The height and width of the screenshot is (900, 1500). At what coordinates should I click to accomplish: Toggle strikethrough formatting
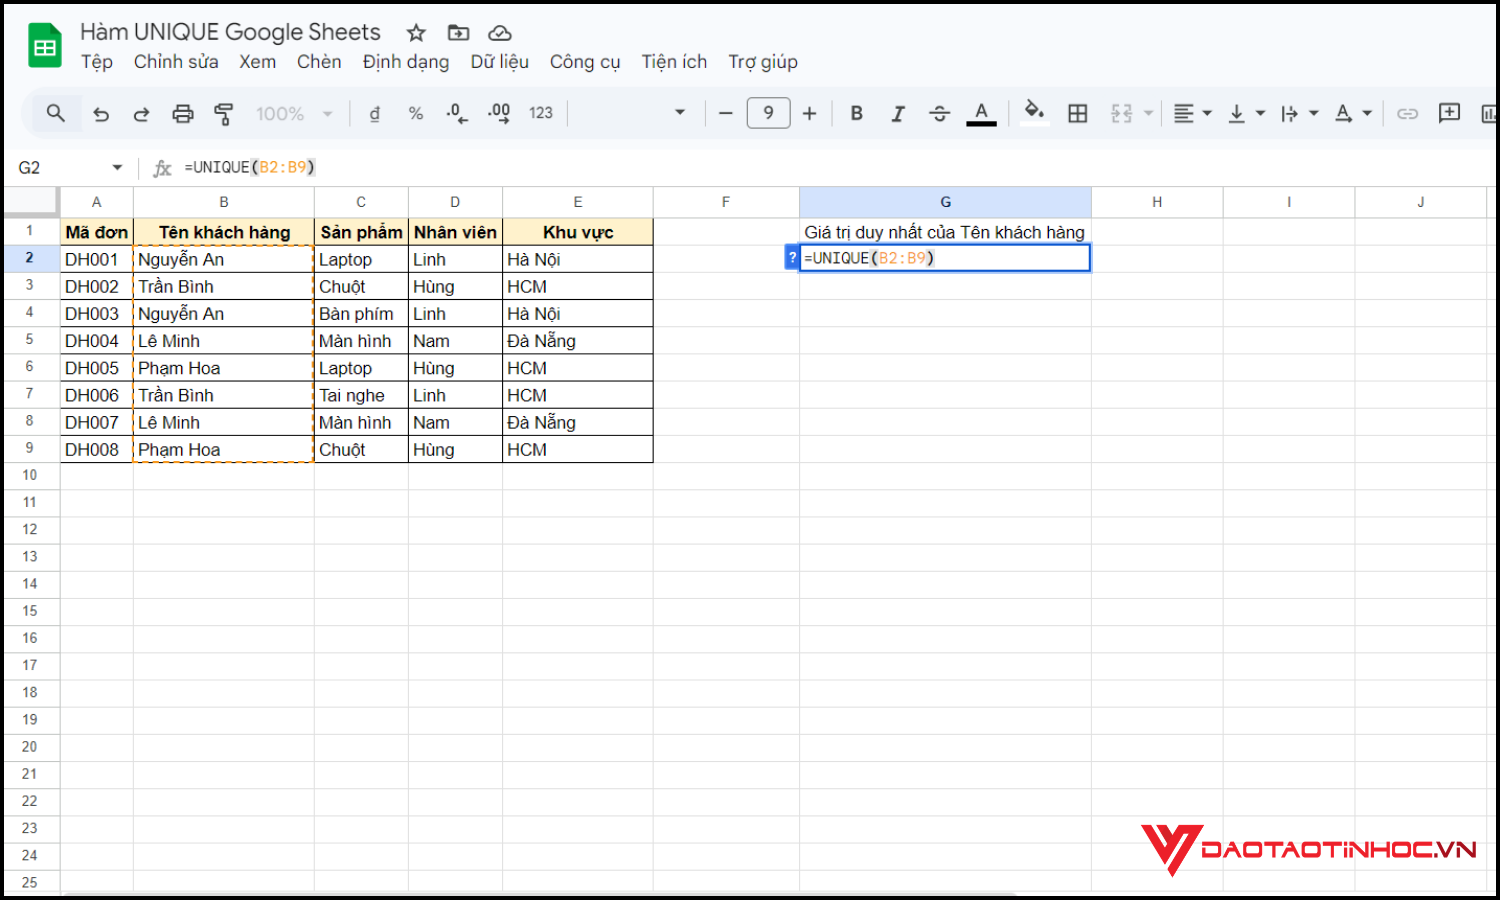(x=940, y=113)
